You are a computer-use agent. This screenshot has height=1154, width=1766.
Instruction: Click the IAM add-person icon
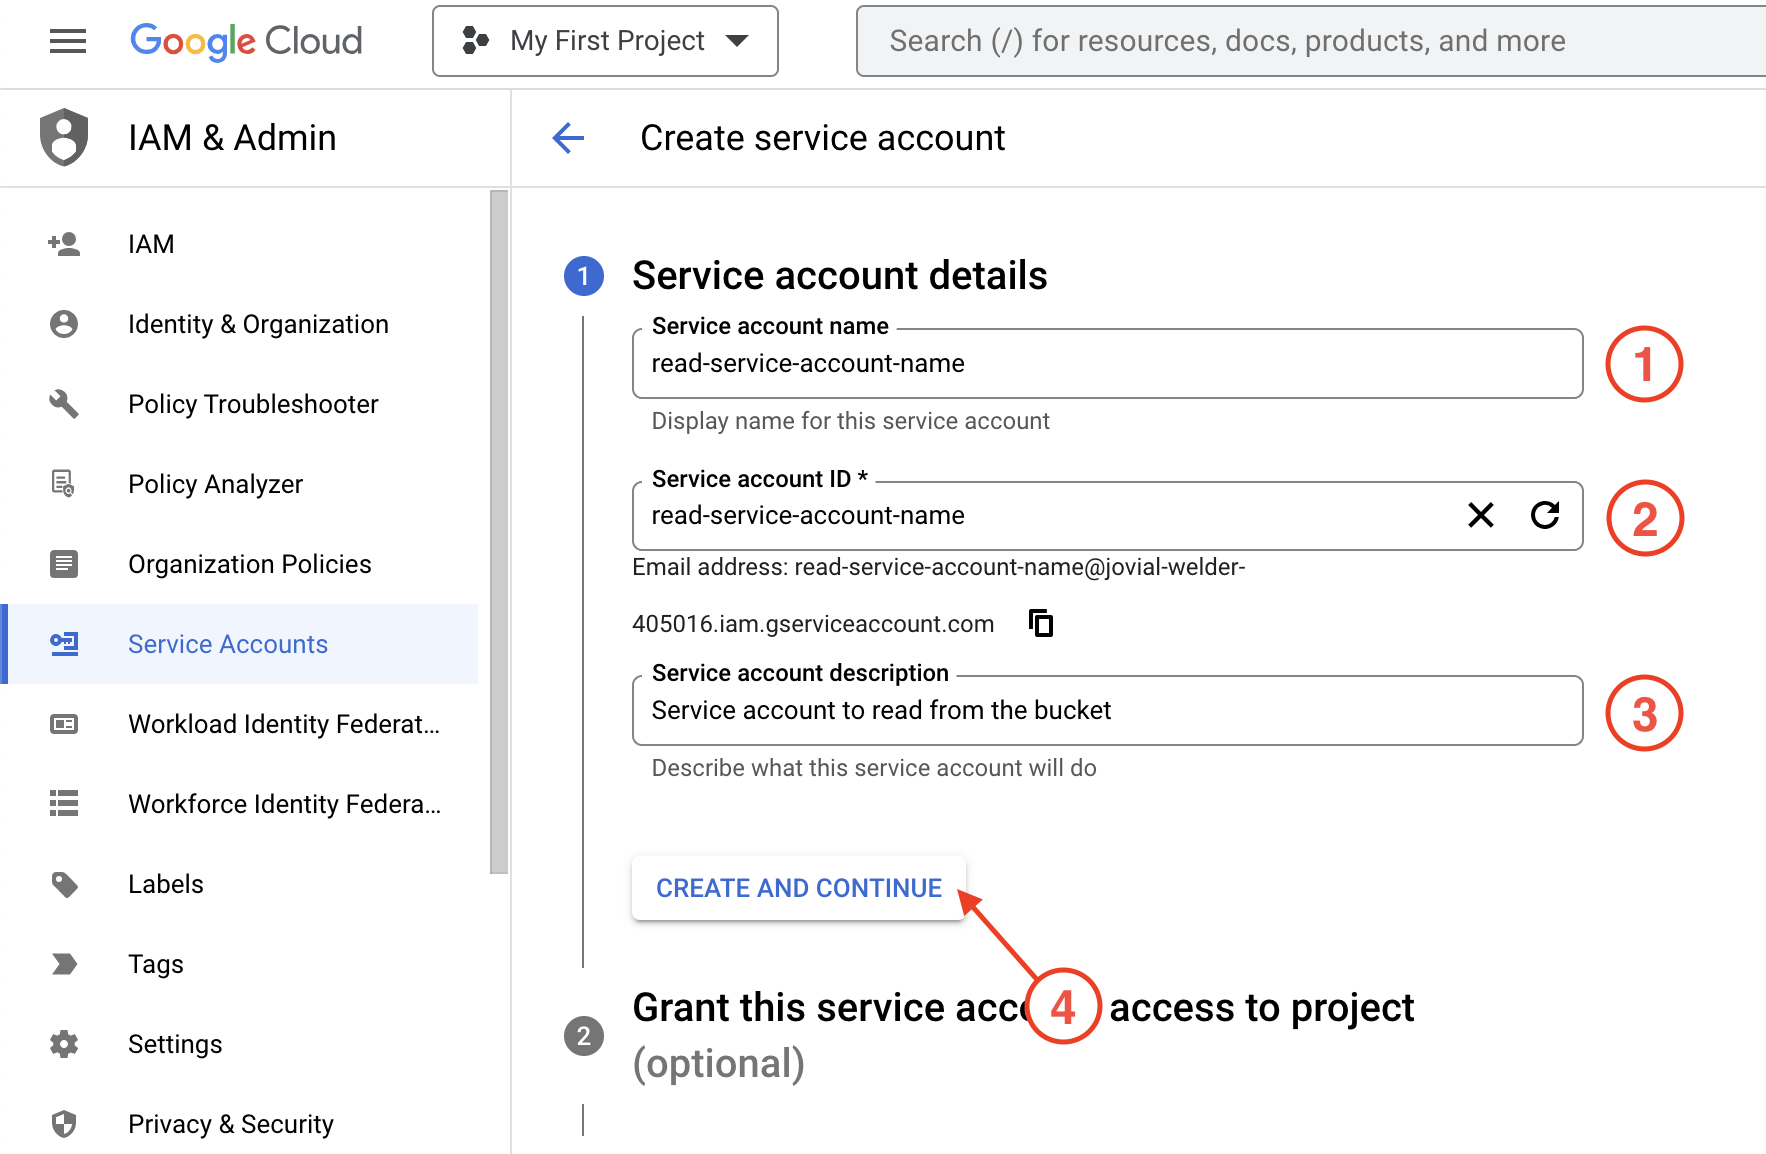click(x=64, y=244)
